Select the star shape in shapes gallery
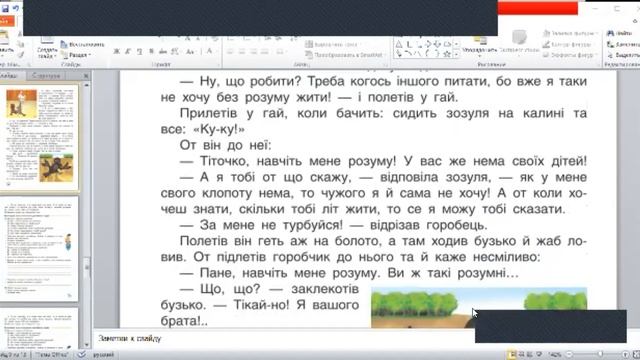Screen dimensions: 640x360 coord(447,53)
